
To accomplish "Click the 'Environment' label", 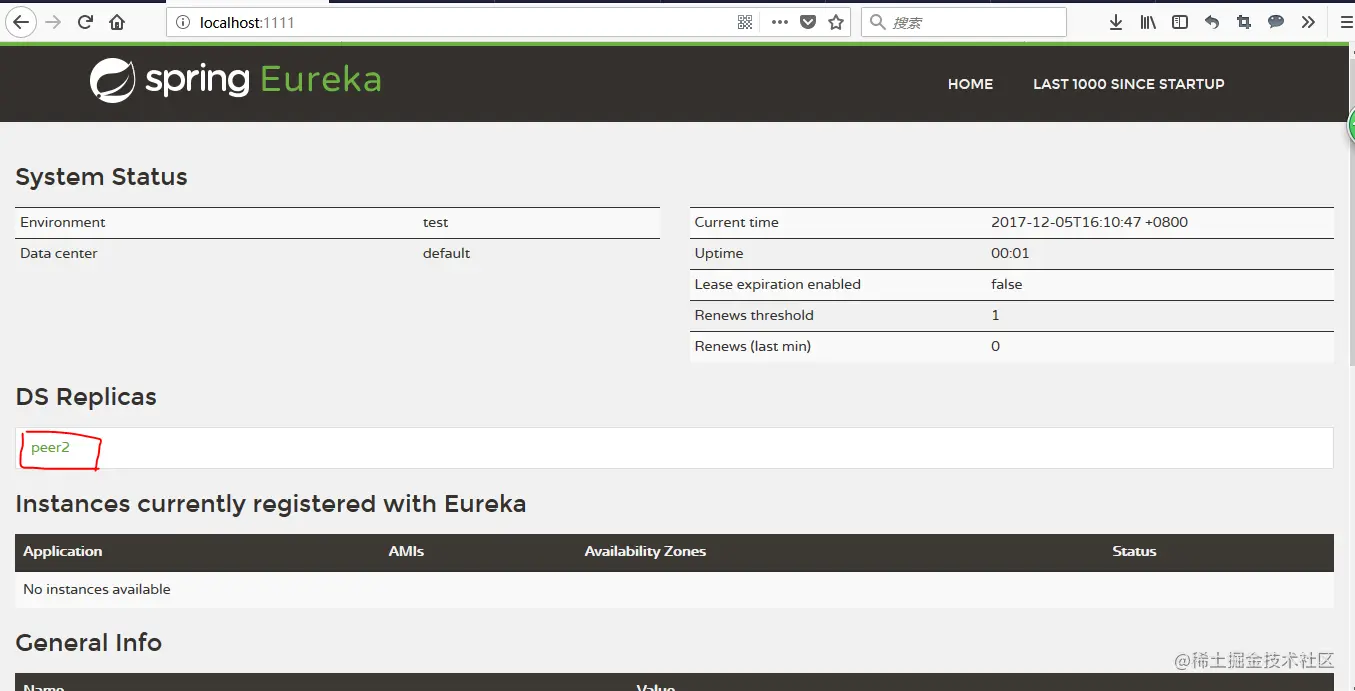I will [x=63, y=222].
